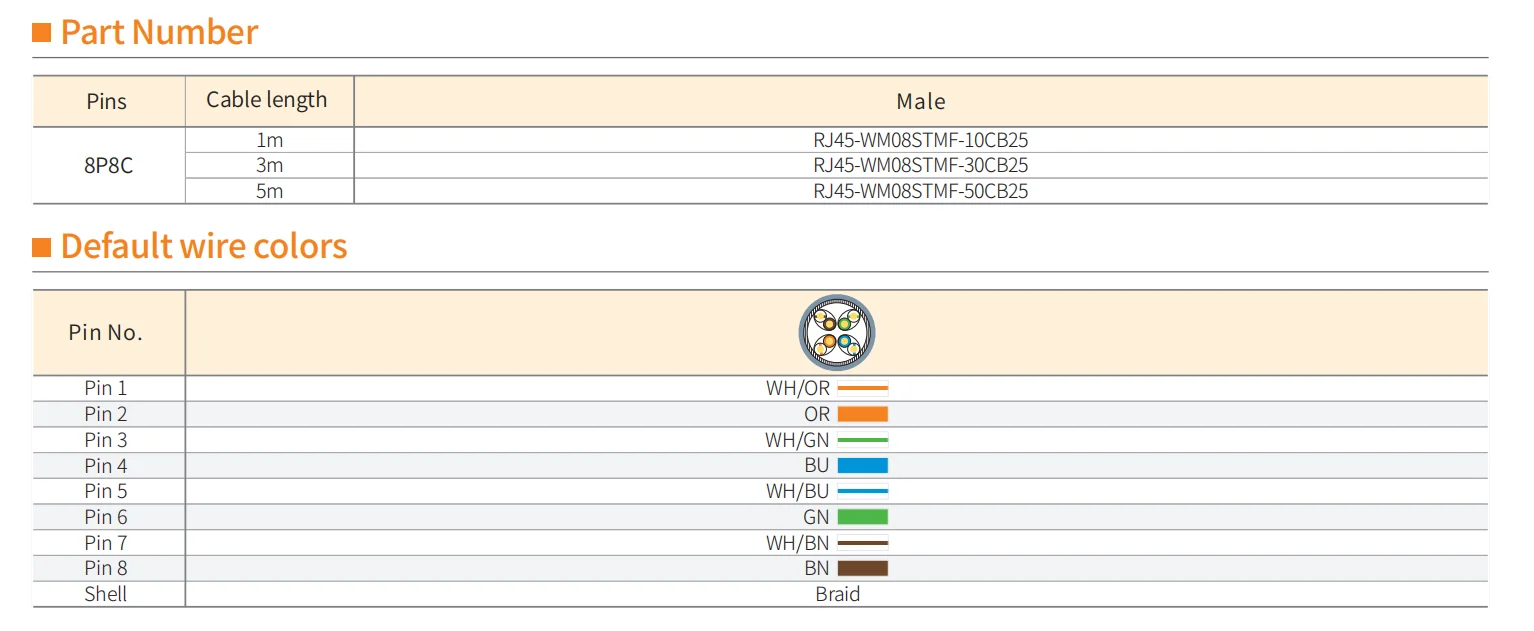Click the Pin No. header cell
The width and height of the screenshot is (1534, 631).
pos(106,333)
